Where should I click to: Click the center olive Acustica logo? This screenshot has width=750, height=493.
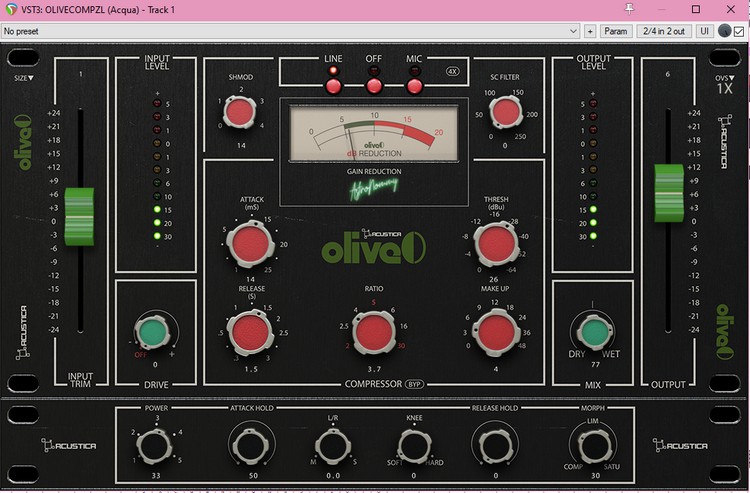pos(374,247)
